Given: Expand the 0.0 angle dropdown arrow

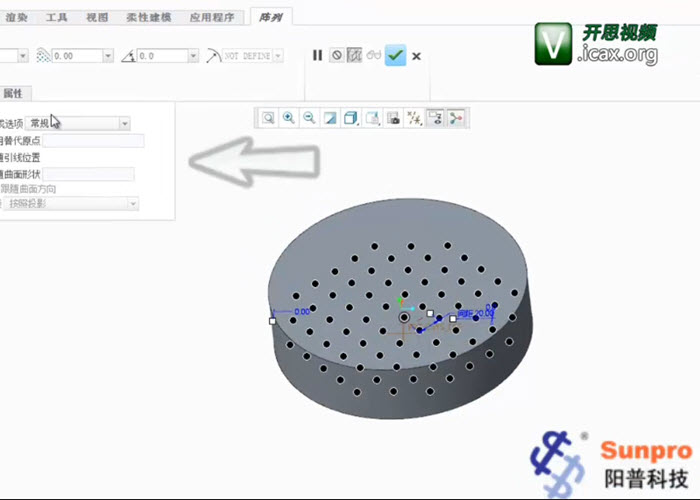Looking at the screenshot, I should tap(193, 56).
